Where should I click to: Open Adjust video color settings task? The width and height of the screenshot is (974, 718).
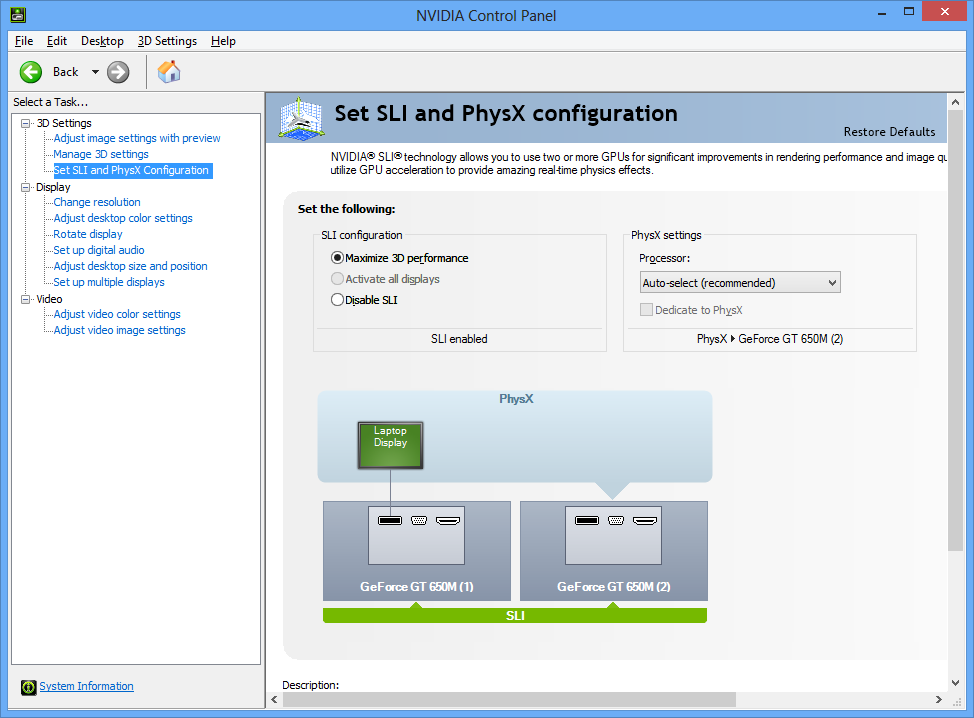[117, 314]
